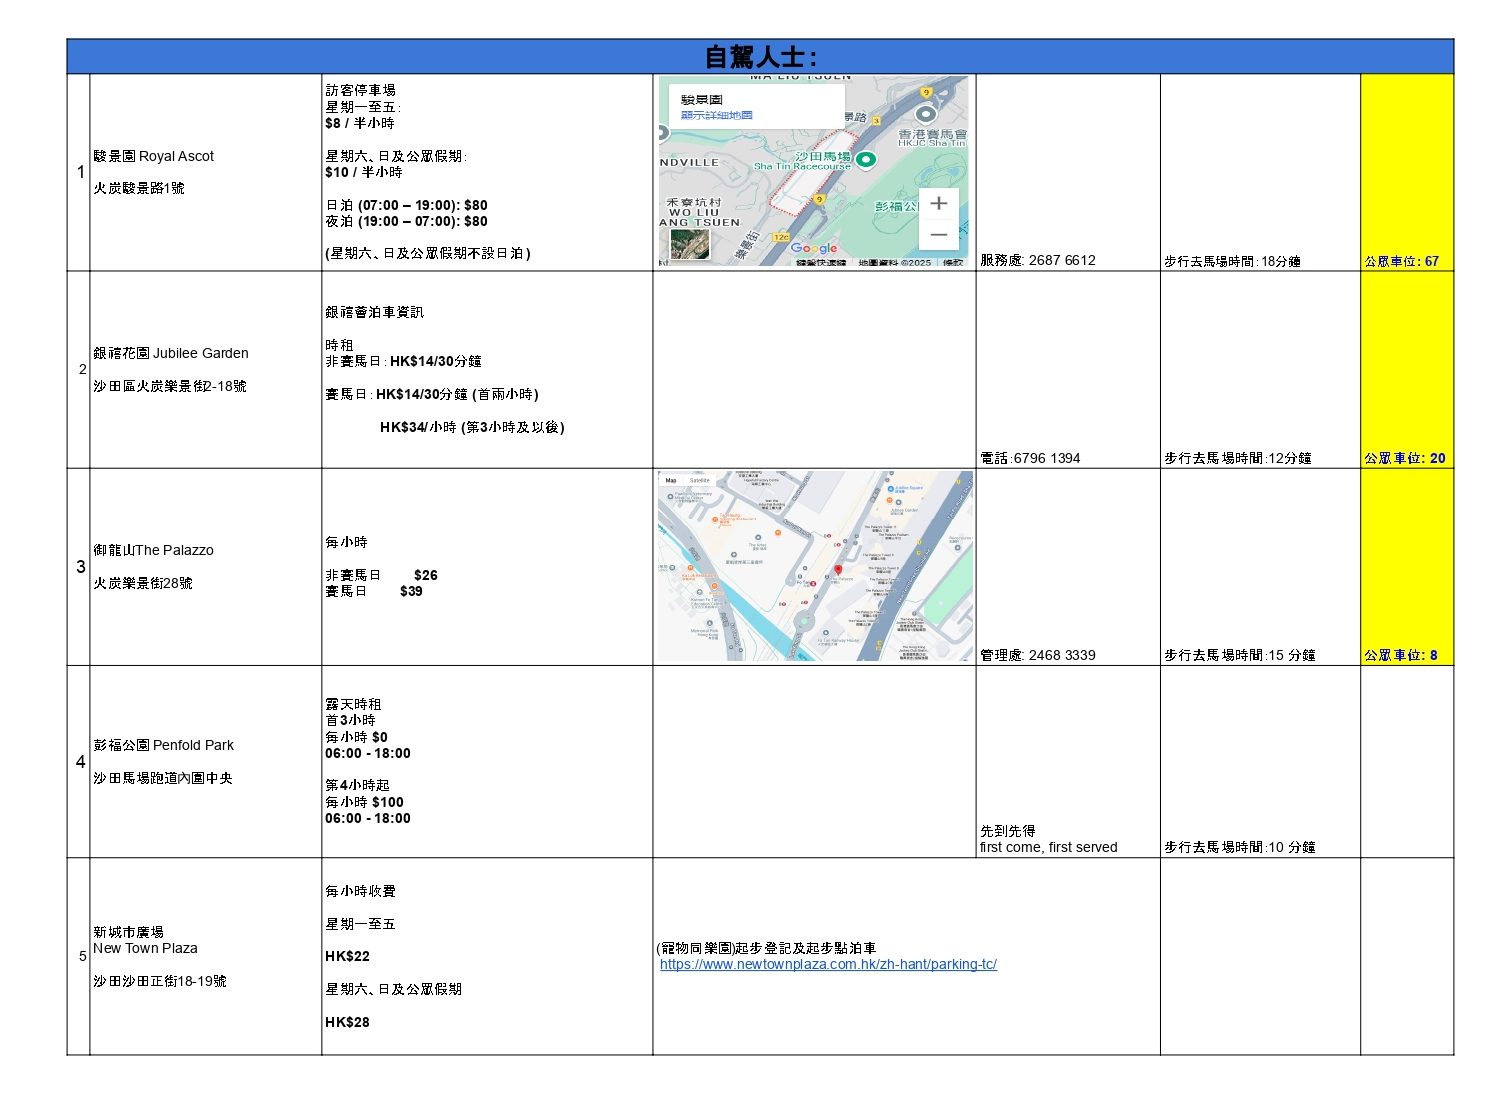Click the Blue Jubilee Square marker on the map
1503x1100 pixels.
click(x=890, y=489)
